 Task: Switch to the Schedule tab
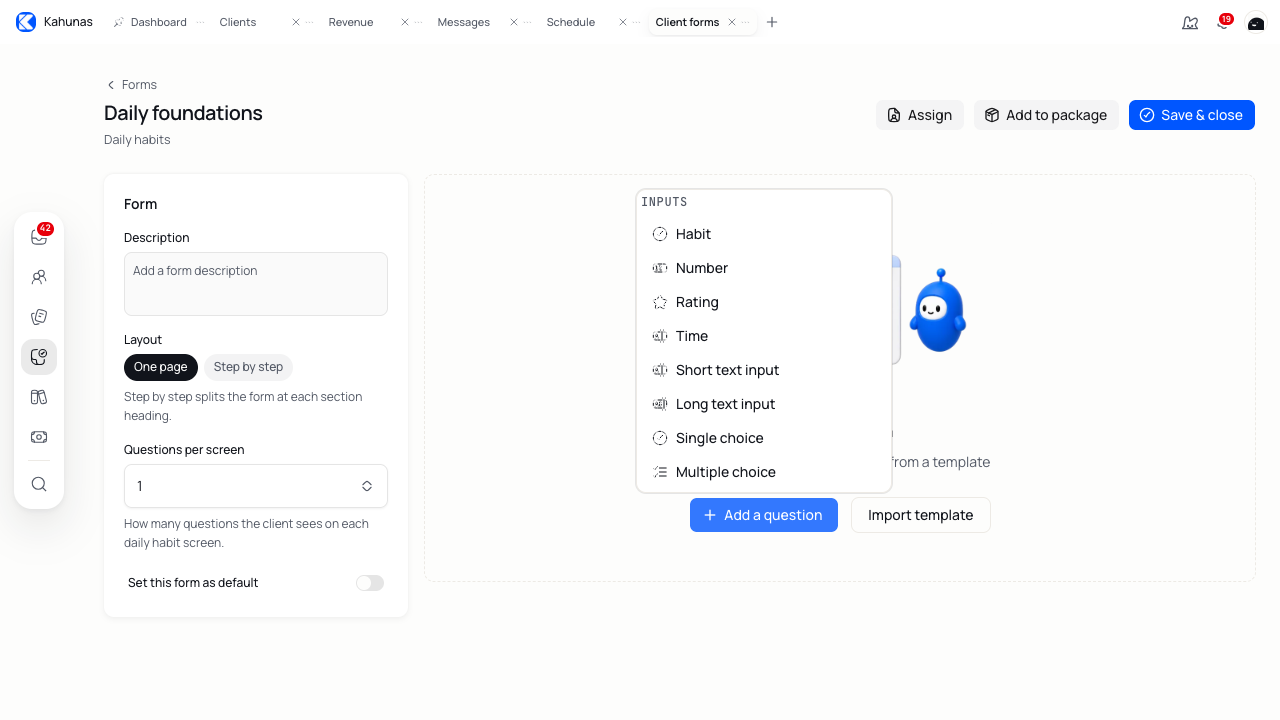[x=571, y=22]
